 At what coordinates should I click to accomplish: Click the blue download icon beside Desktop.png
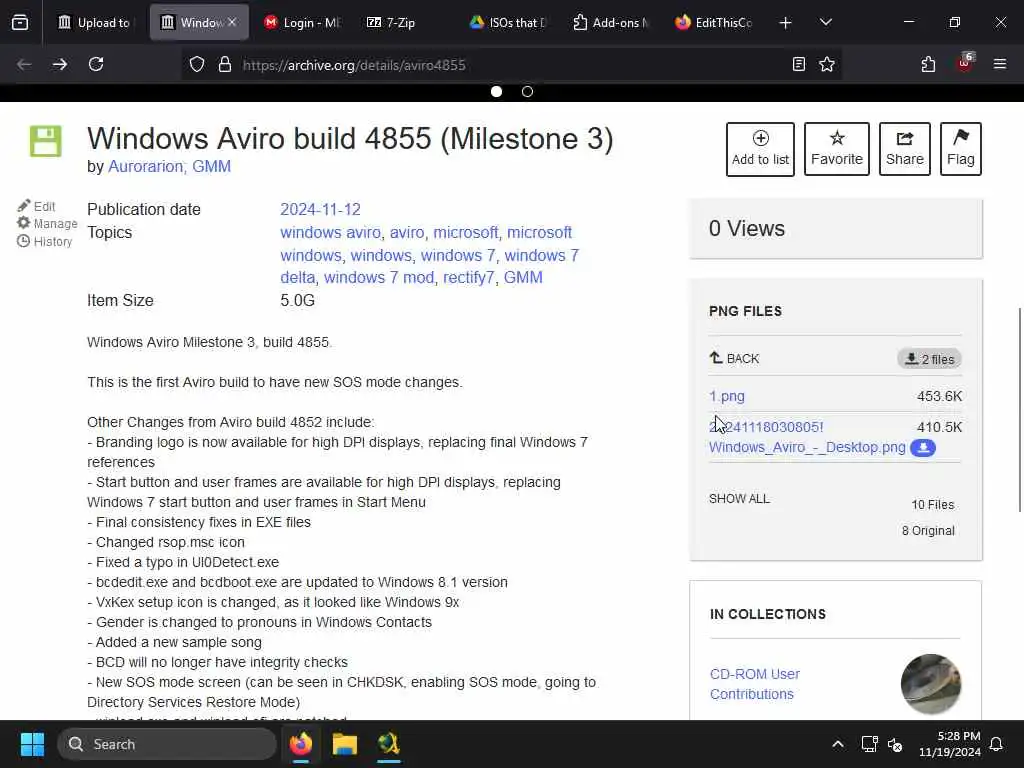(923, 447)
